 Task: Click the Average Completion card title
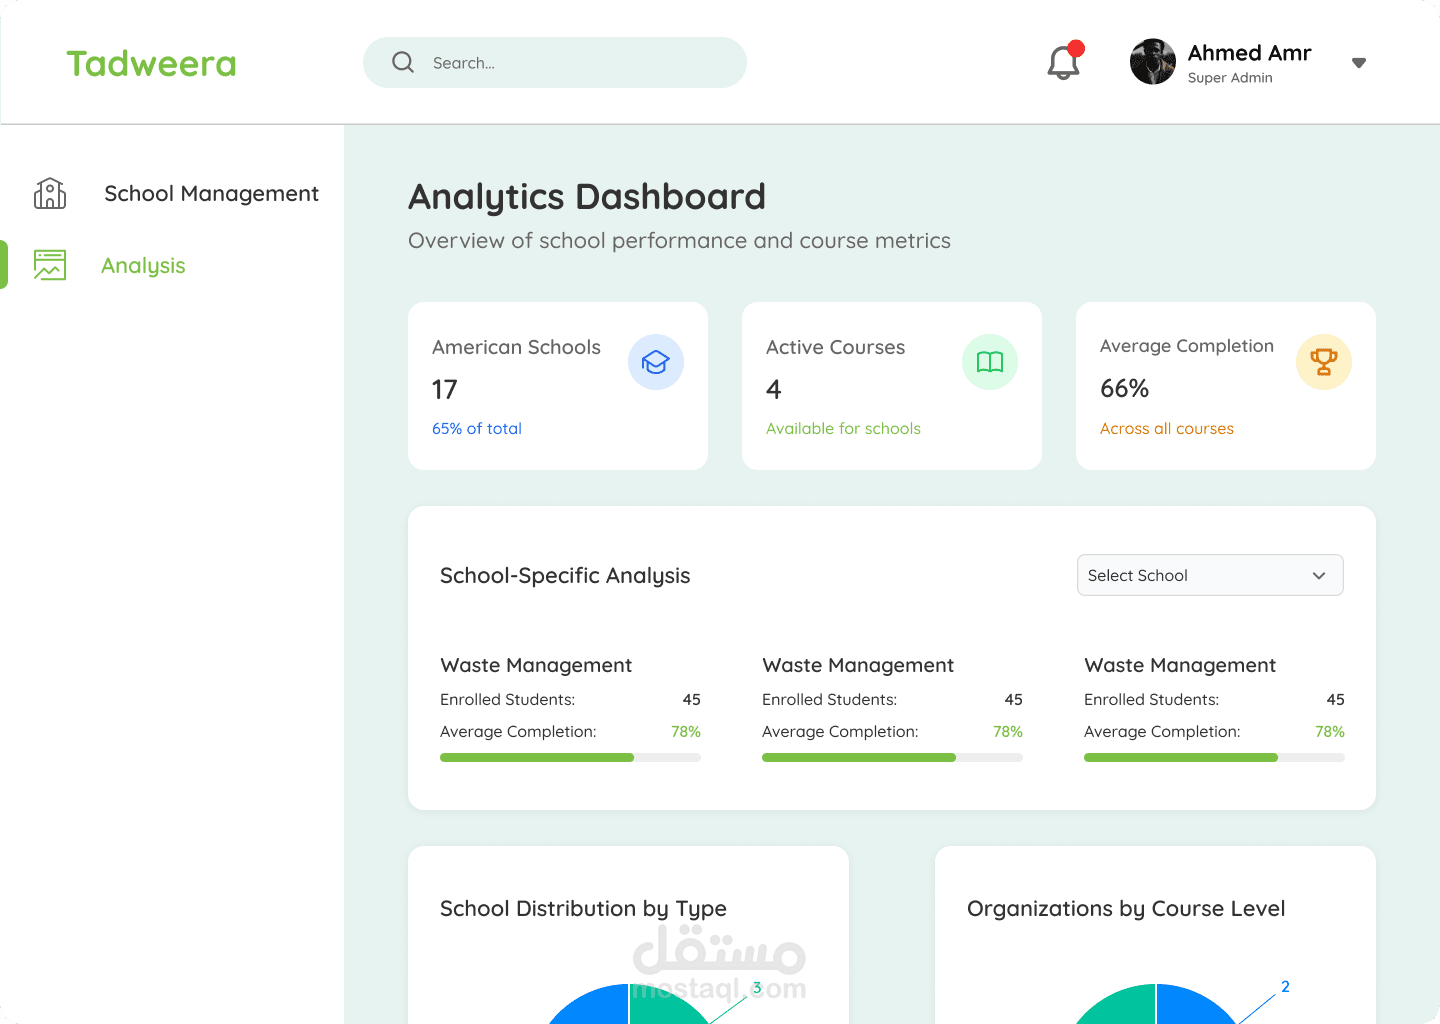click(x=1187, y=346)
